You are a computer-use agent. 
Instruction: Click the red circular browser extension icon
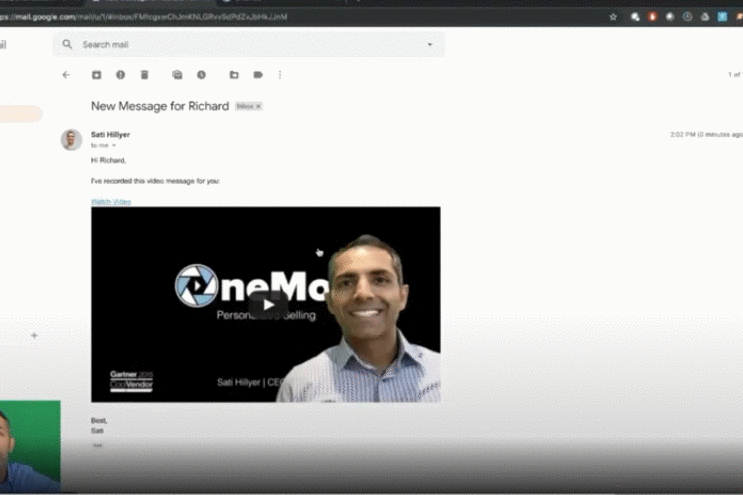(652, 17)
